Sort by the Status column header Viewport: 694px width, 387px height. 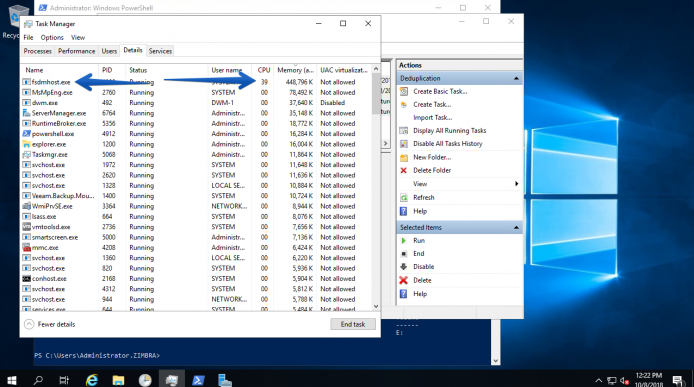click(167, 70)
